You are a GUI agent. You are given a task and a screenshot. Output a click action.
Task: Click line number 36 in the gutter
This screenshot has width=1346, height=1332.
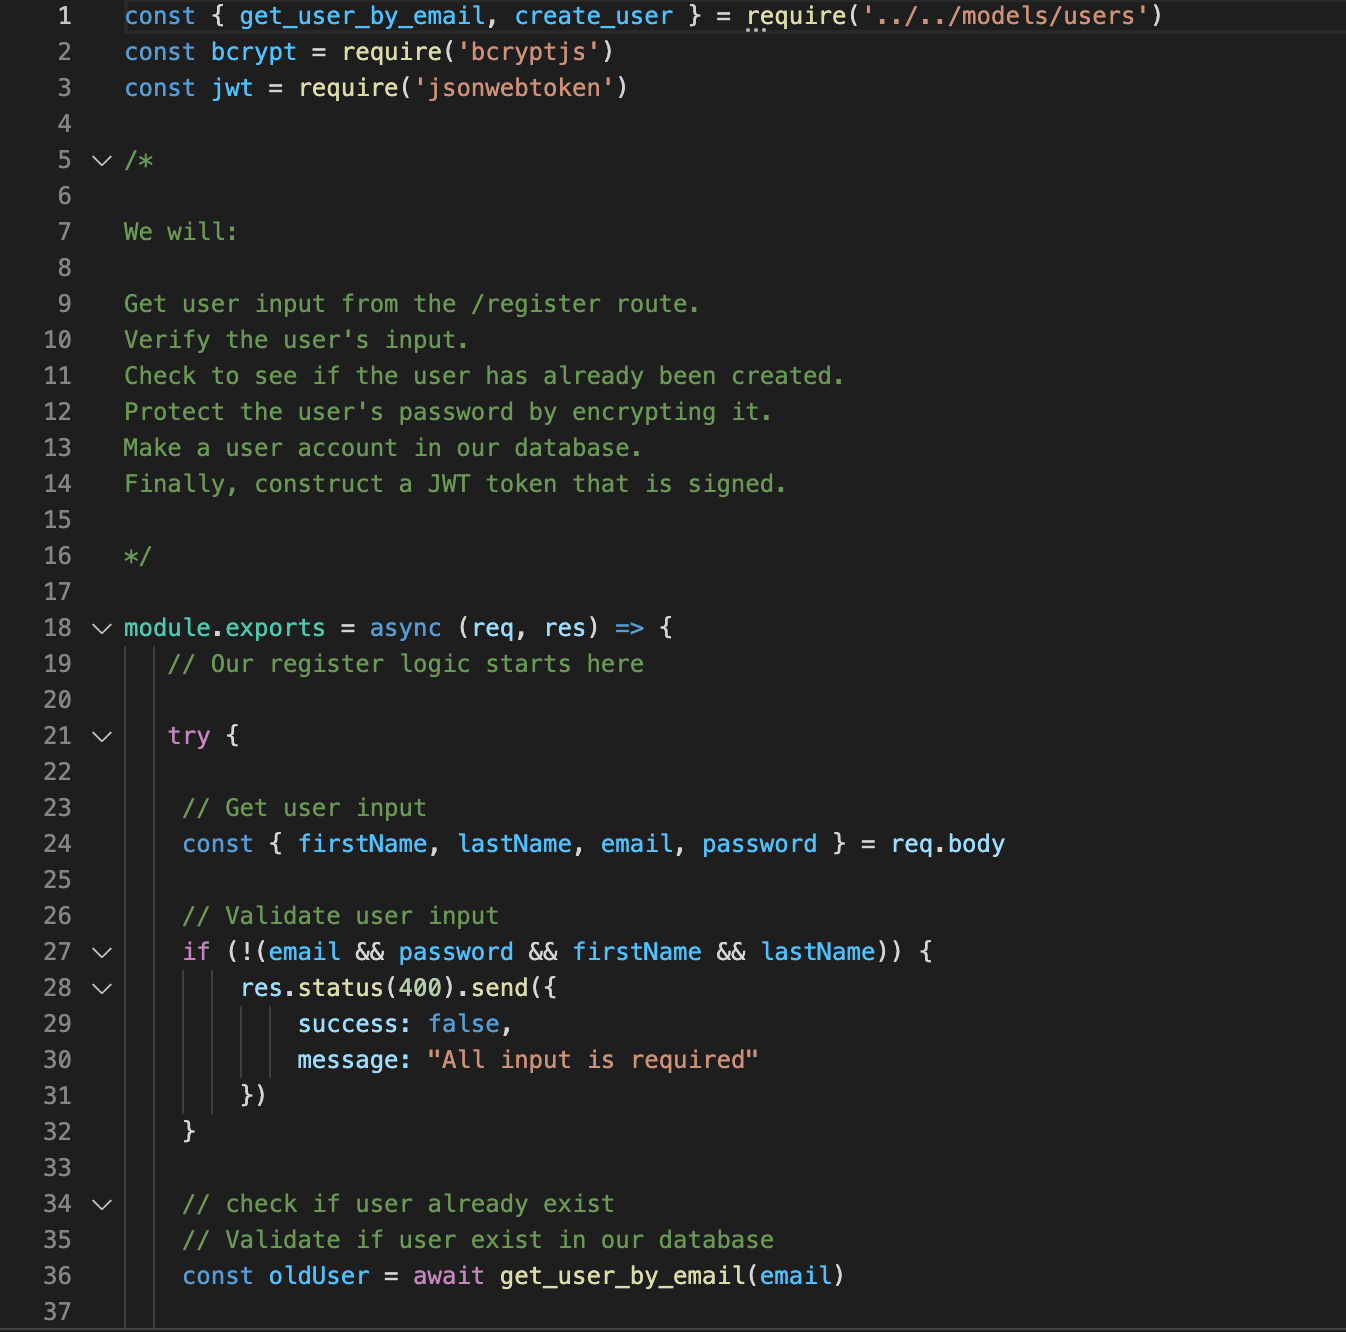click(58, 1276)
